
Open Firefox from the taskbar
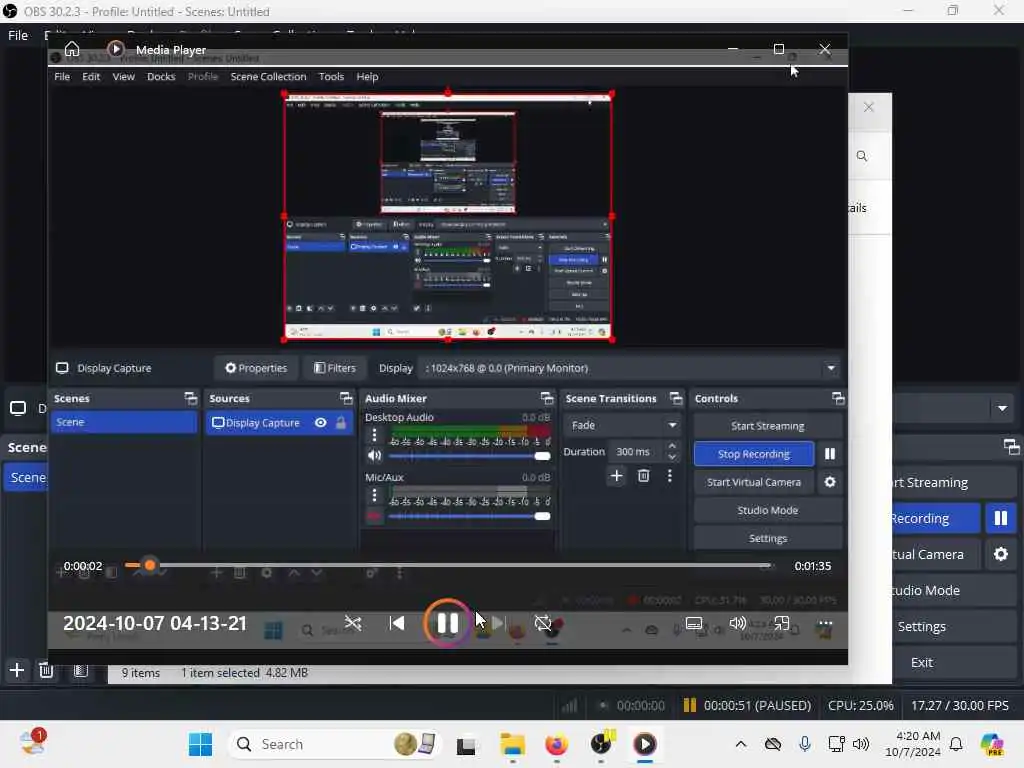point(556,744)
